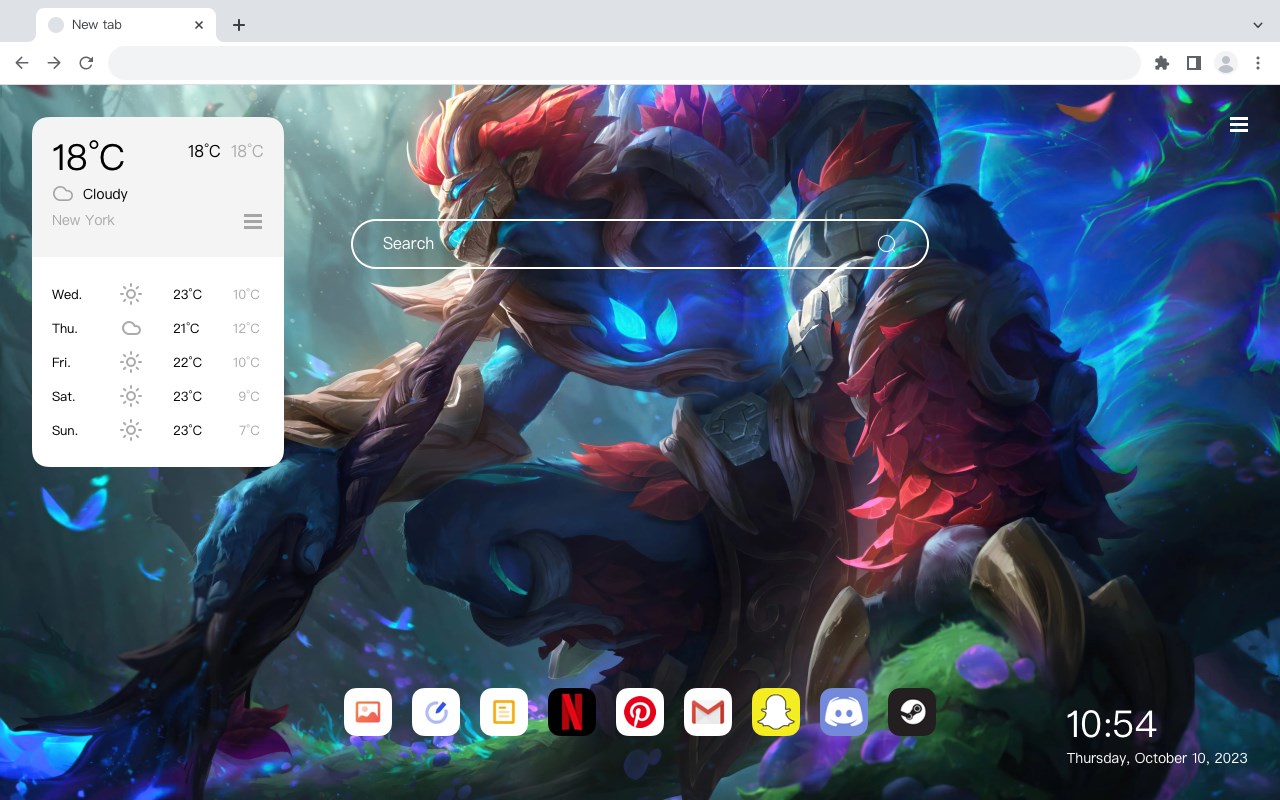Click the Thursday, October 10, 2023 date
The height and width of the screenshot is (800, 1280).
(x=1157, y=758)
